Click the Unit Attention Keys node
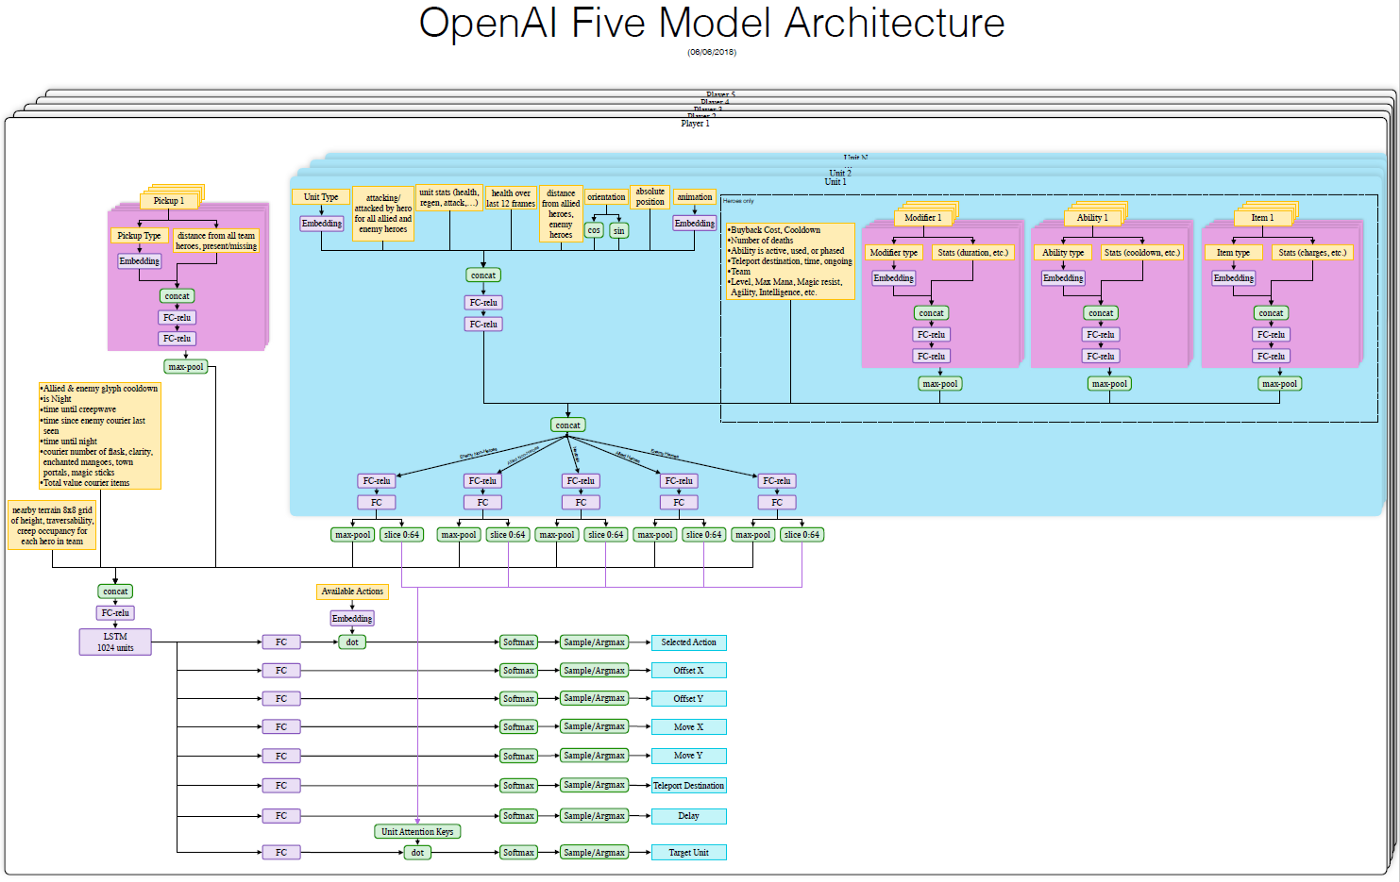1400x882 pixels. pyautogui.click(x=417, y=832)
